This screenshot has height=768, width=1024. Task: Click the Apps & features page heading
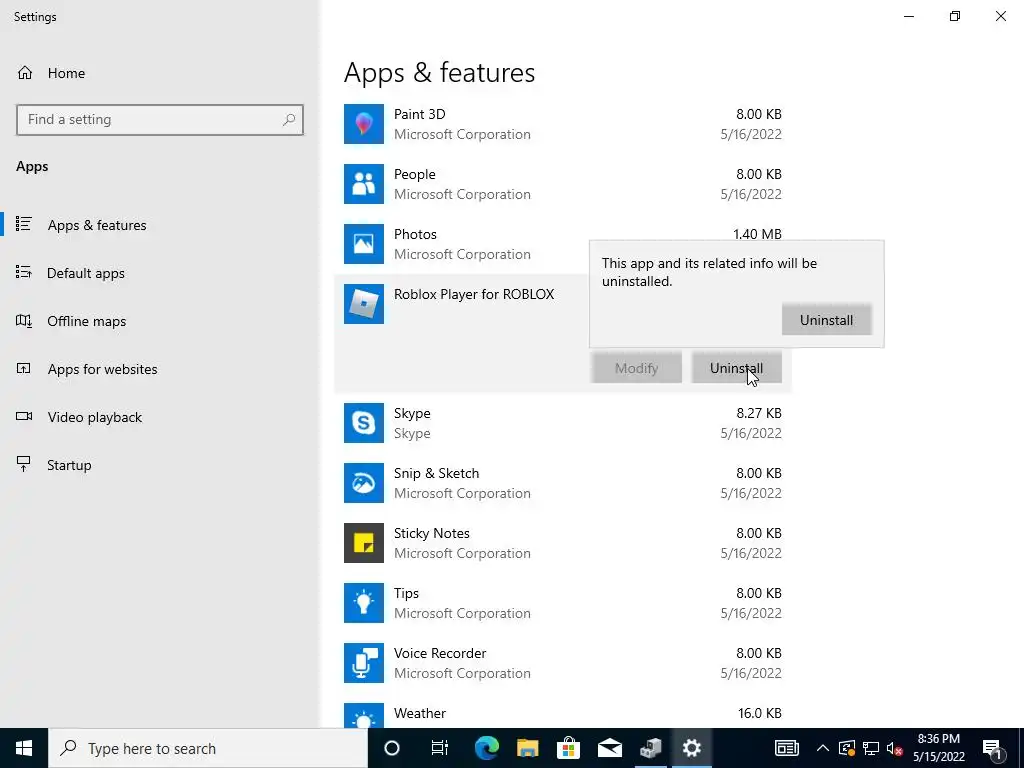[439, 72]
